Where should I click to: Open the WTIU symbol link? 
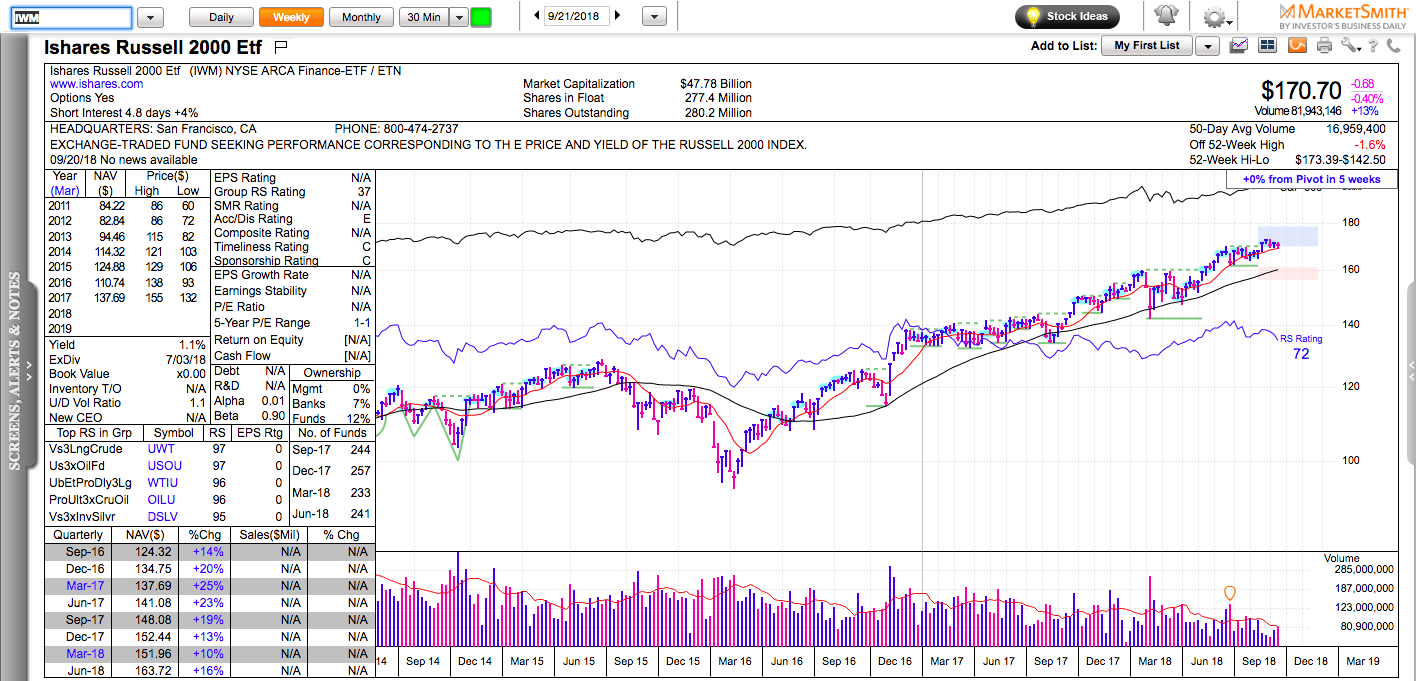tap(163, 483)
